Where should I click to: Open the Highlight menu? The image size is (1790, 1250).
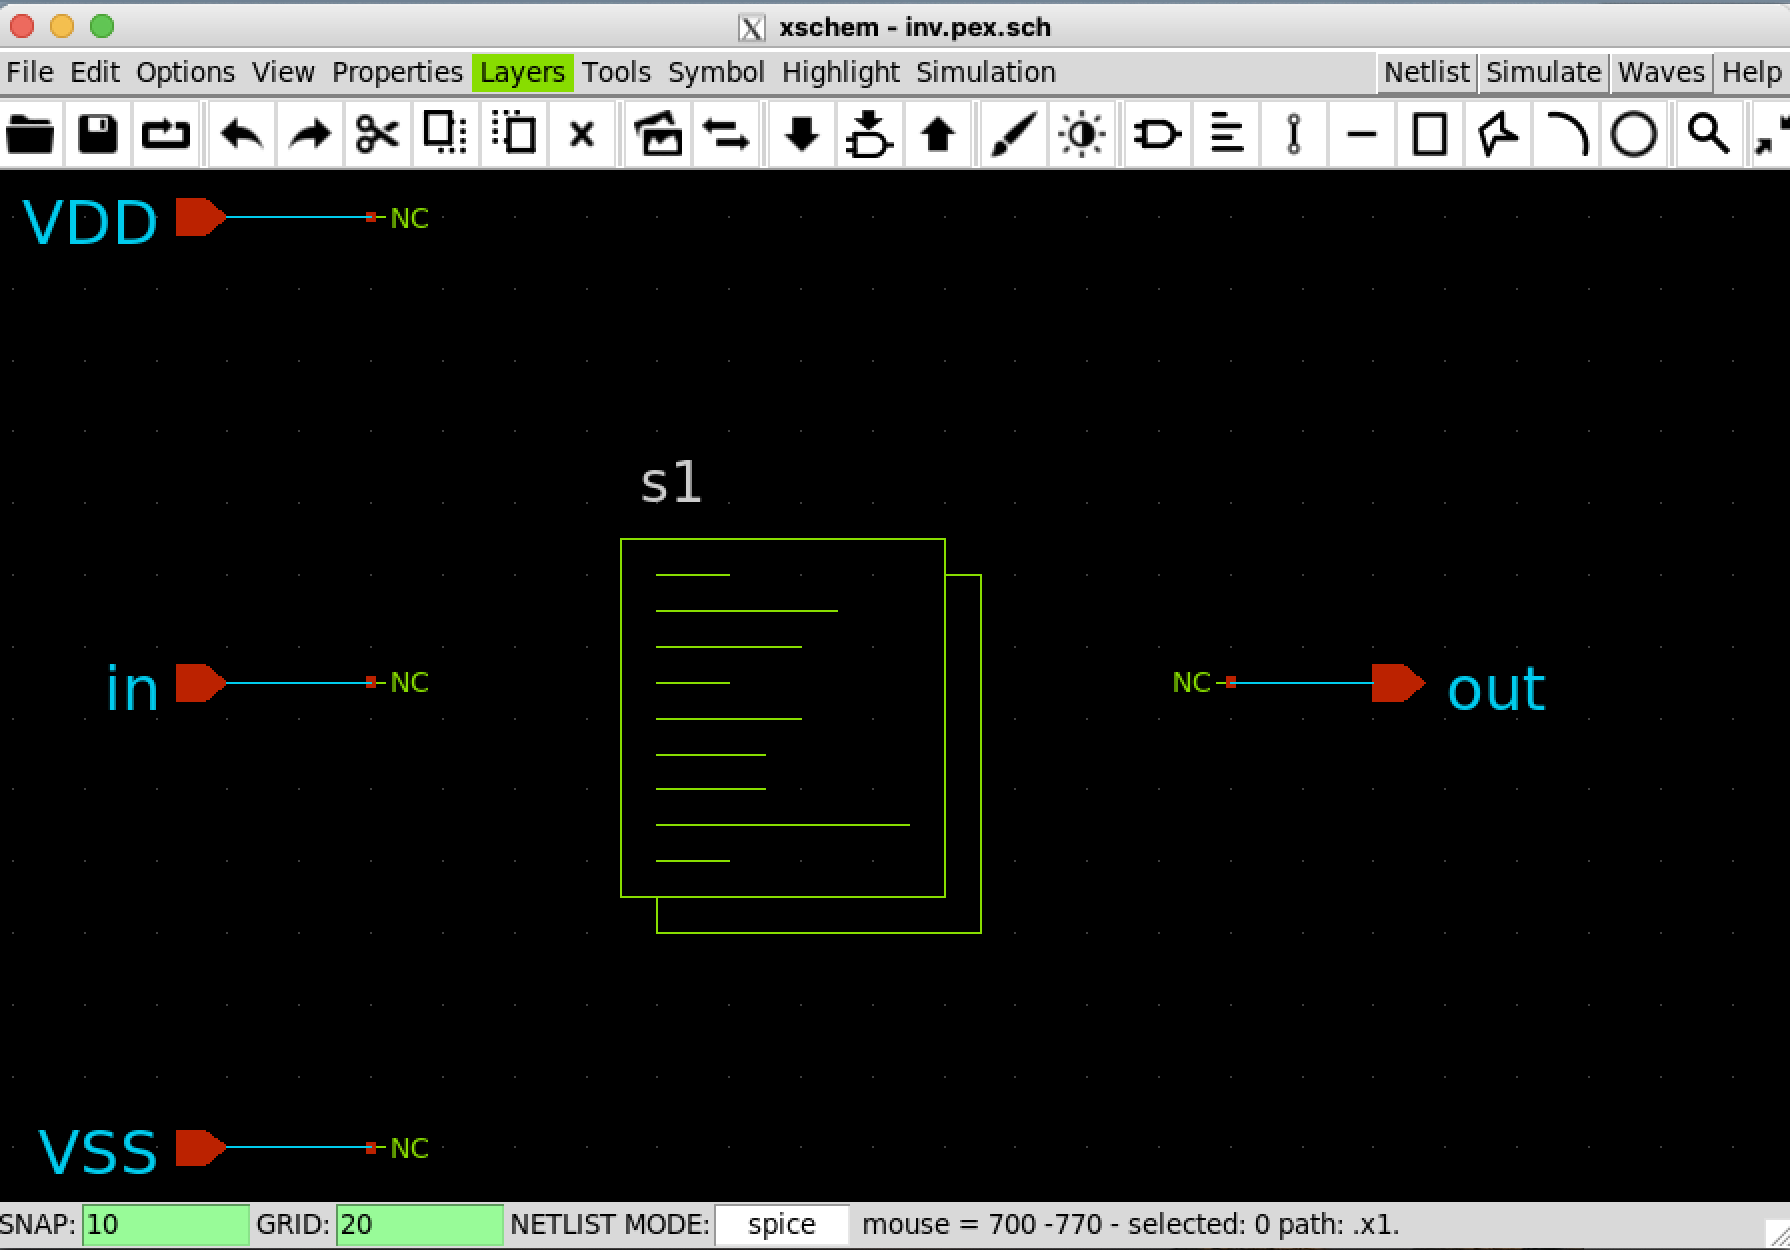(x=841, y=71)
